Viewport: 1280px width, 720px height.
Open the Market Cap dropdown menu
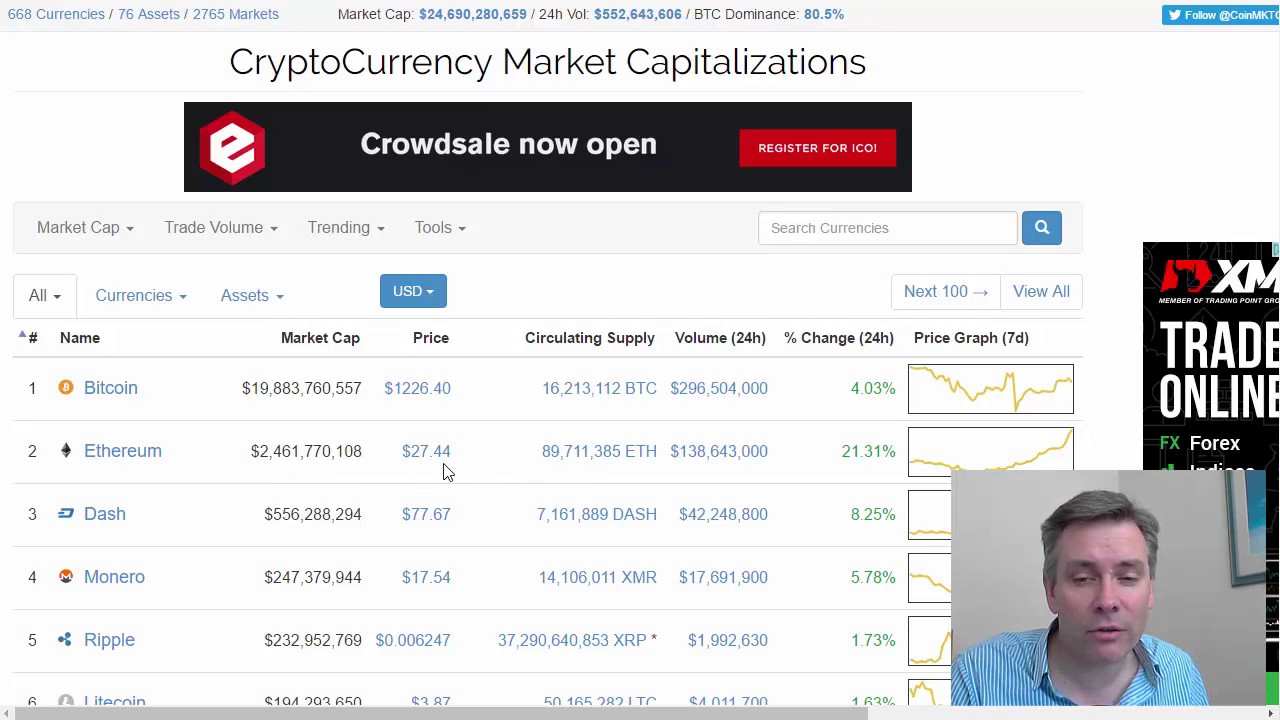click(85, 228)
